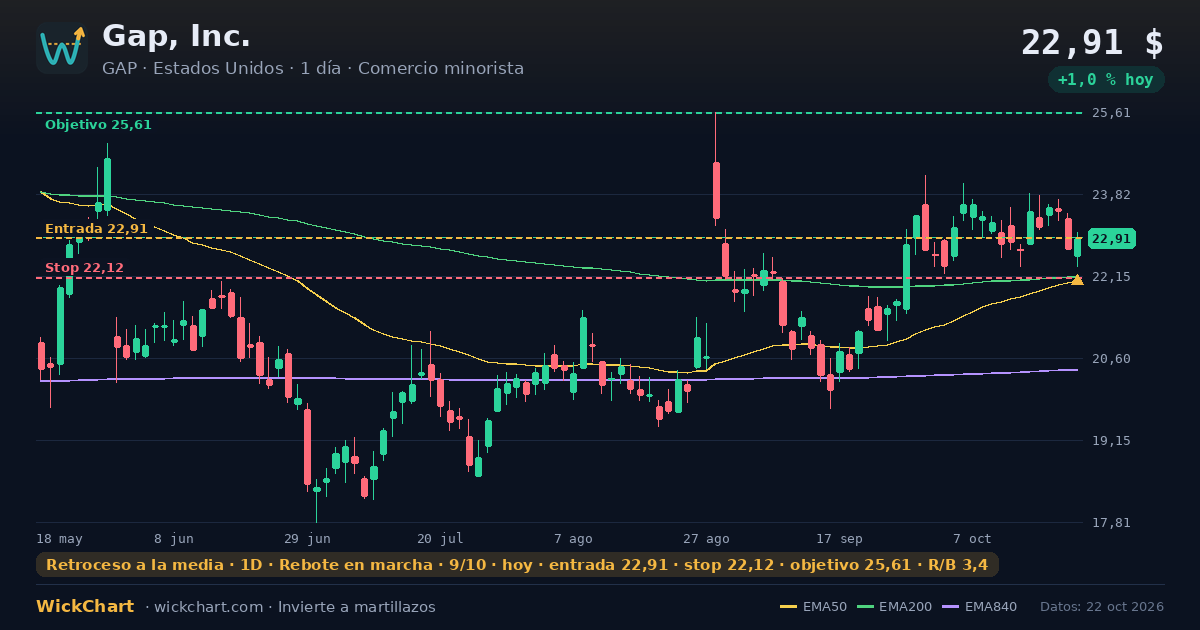
Task: Click the '7 ago' date label
Action: tap(573, 538)
